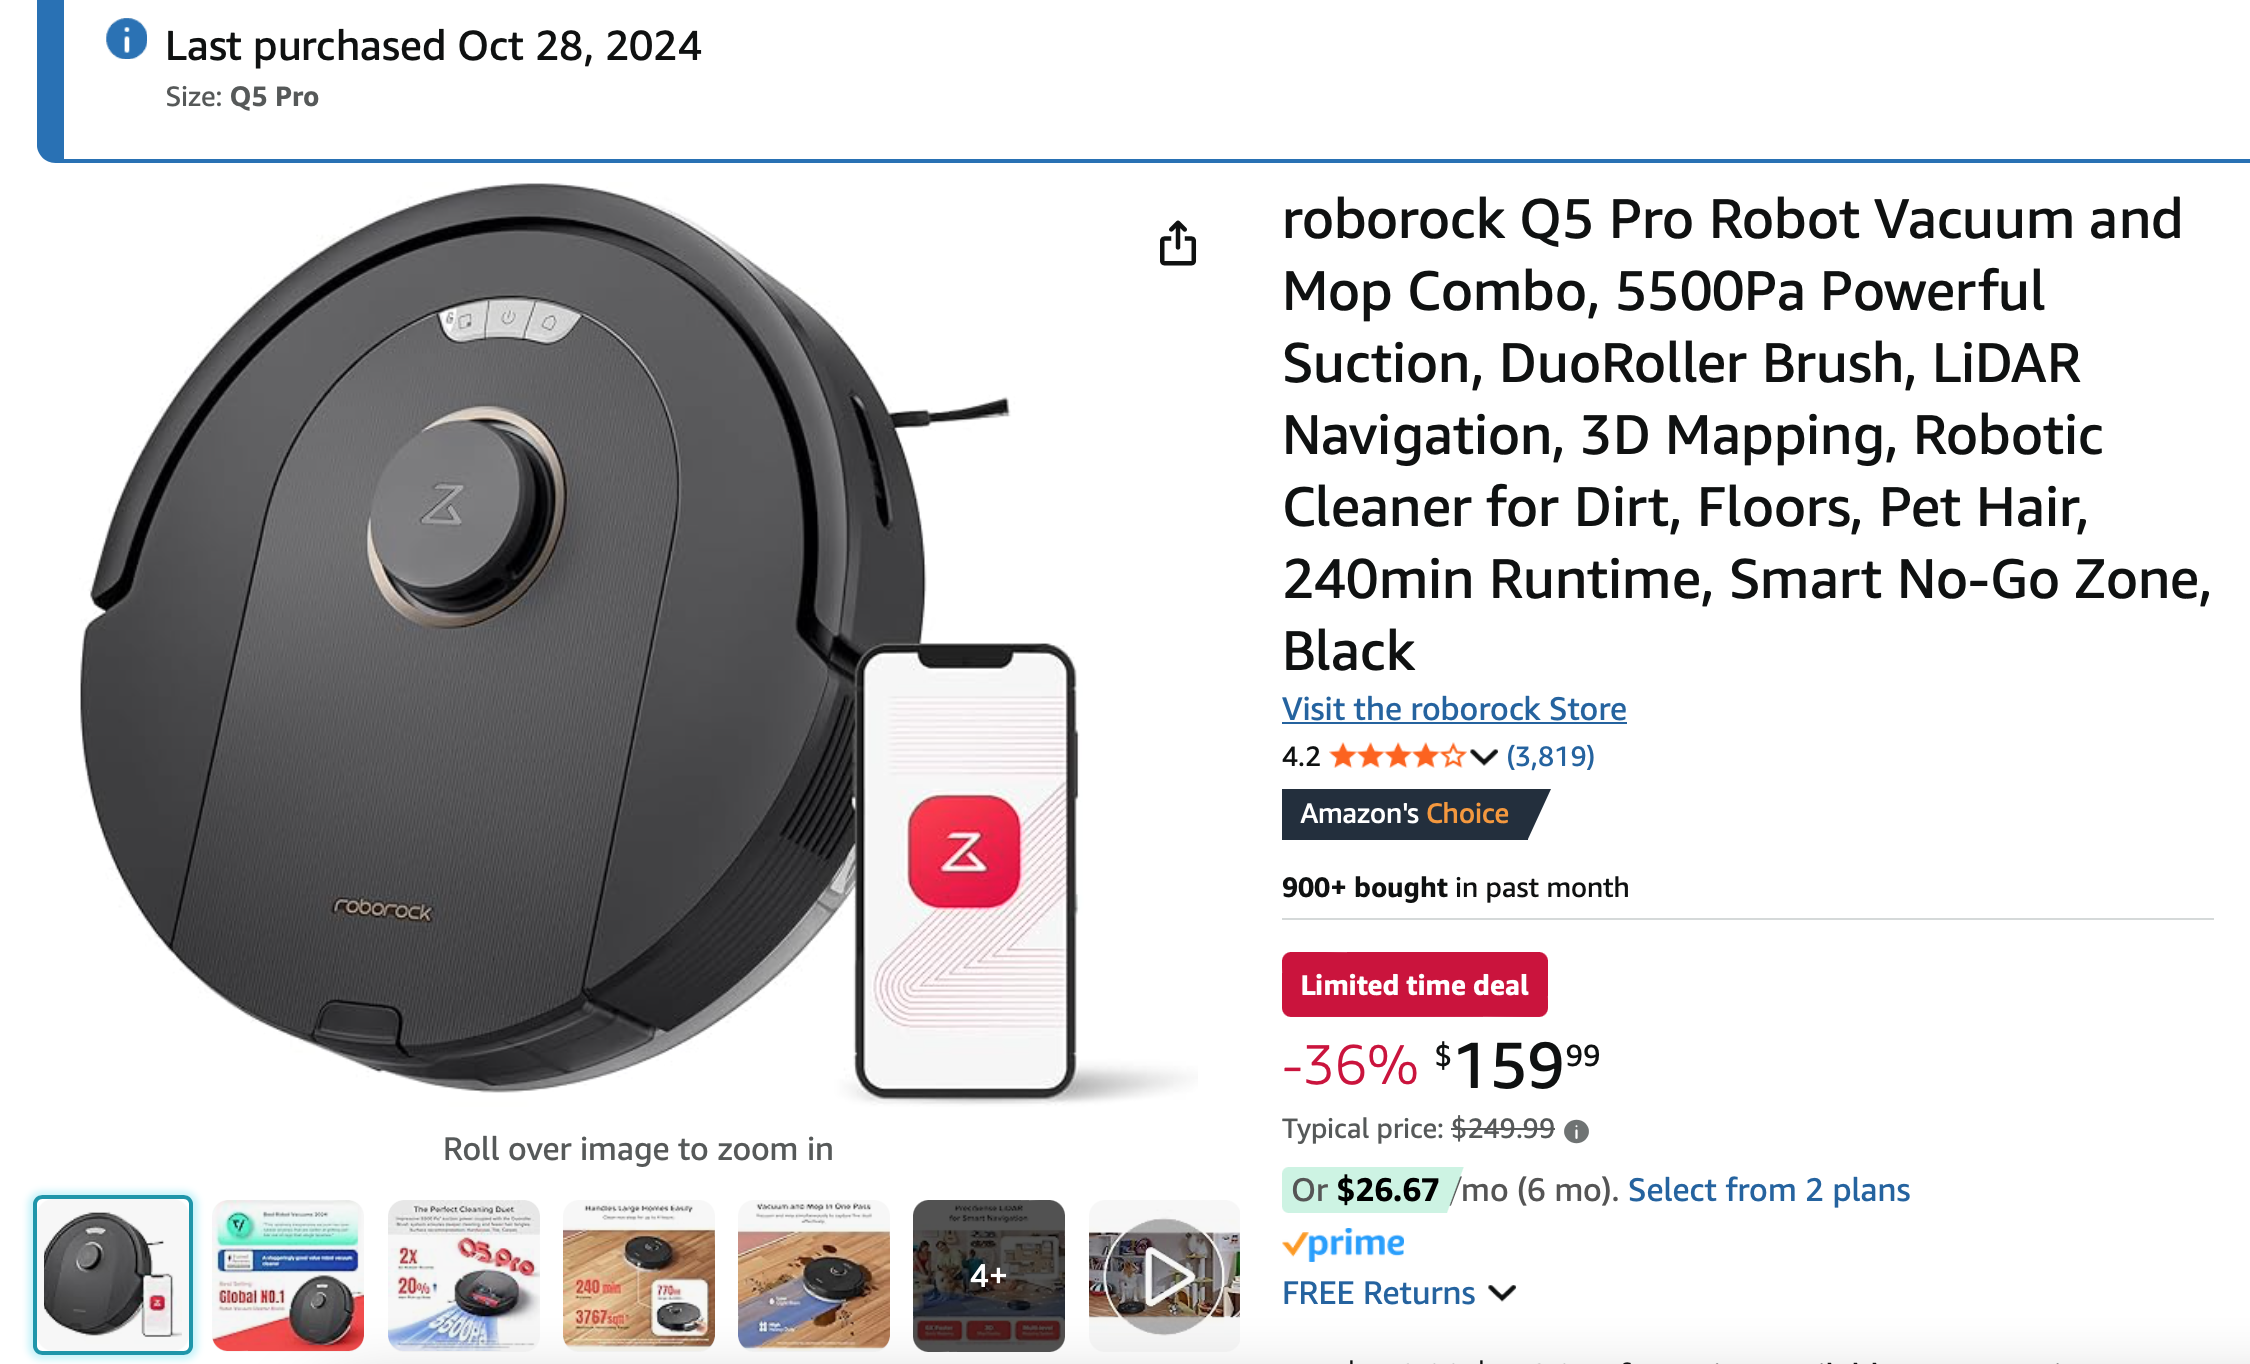Open the Visit the roborock Store link
The height and width of the screenshot is (1364, 2250).
(x=1453, y=709)
